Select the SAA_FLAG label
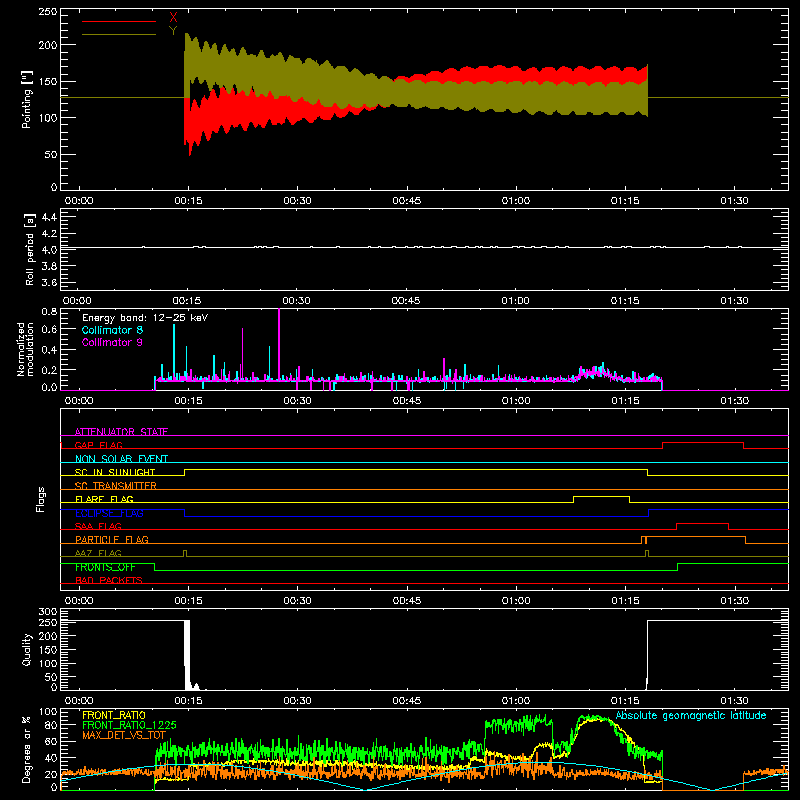Viewport: 800px width, 800px height. coord(98,526)
